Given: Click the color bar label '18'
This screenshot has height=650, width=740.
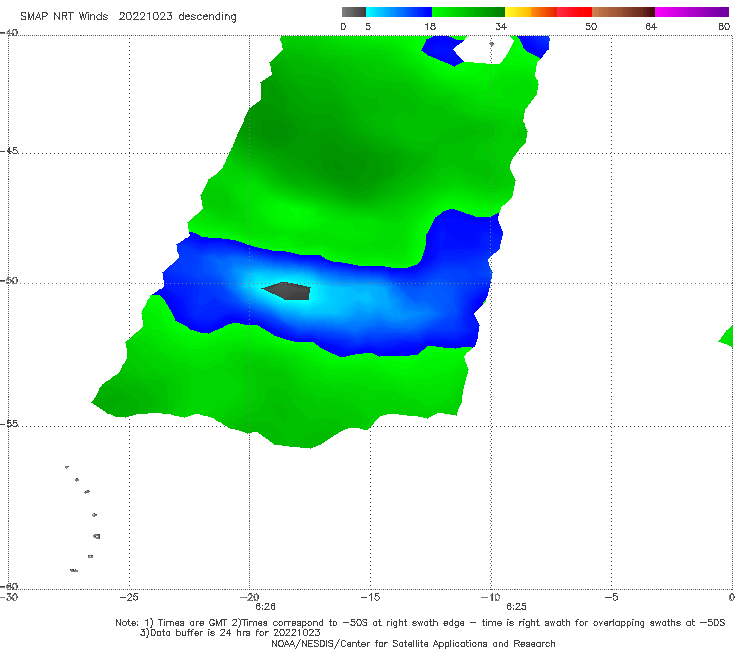Looking at the screenshot, I should pos(430,27).
